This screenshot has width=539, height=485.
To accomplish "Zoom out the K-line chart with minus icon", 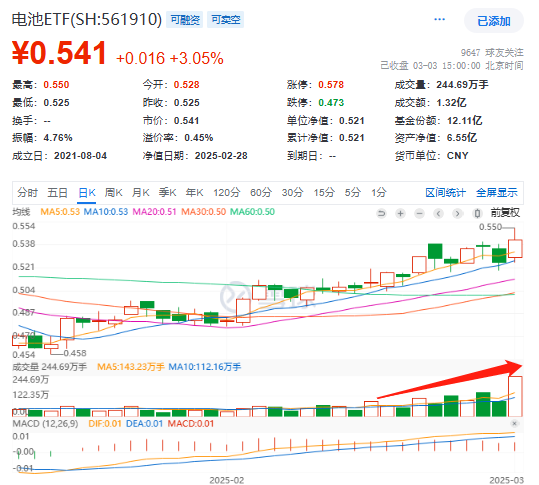I will (x=419, y=213).
